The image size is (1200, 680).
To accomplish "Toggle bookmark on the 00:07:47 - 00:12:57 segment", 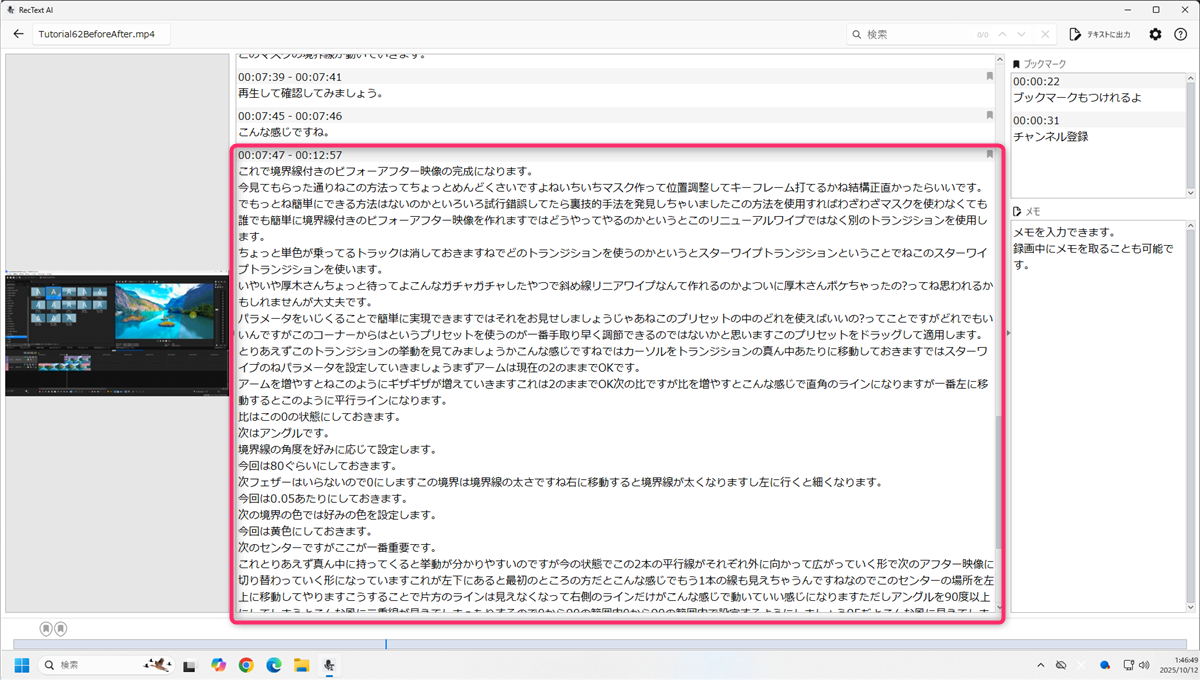I will tap(990, 155).
